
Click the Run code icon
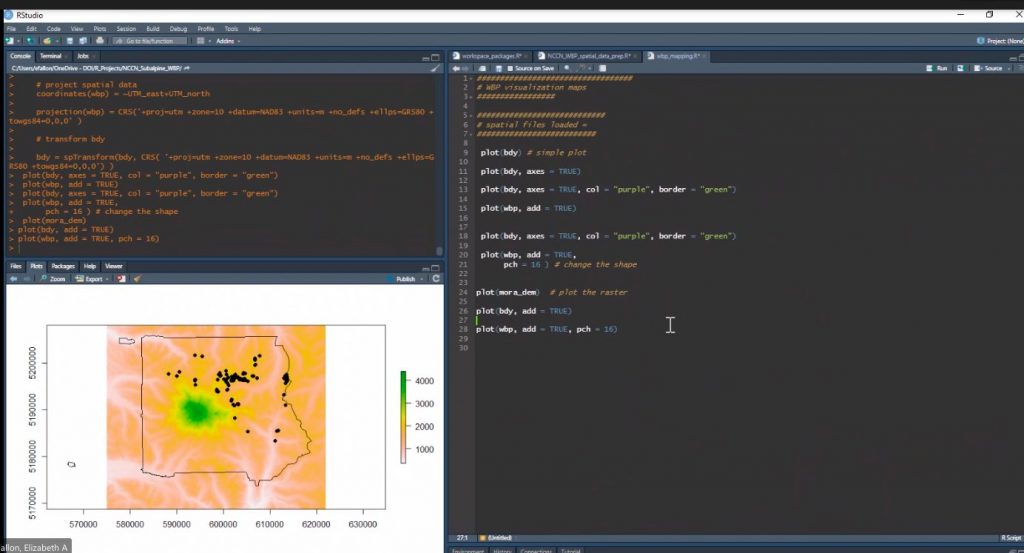[936, 68]
